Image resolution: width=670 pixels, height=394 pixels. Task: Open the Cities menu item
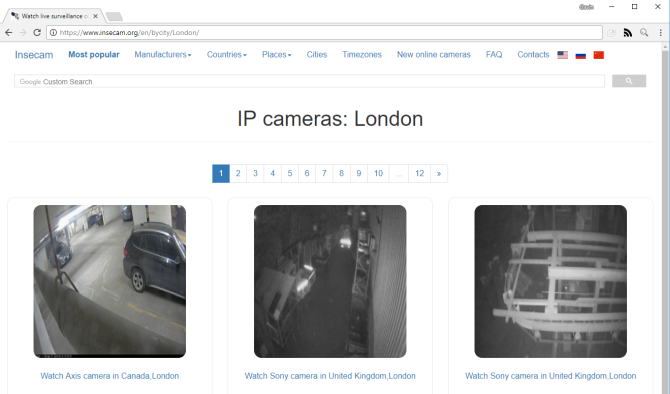pos(317,55)
